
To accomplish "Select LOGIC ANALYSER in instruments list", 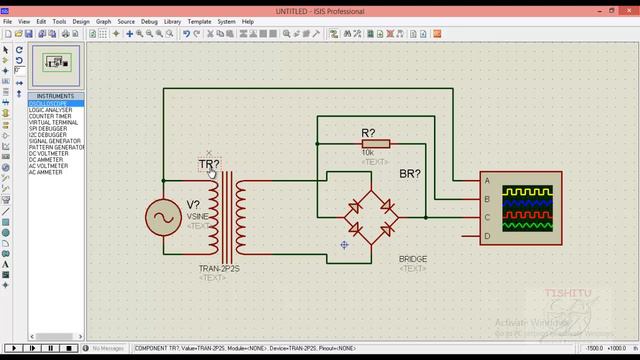I will 56,110.
